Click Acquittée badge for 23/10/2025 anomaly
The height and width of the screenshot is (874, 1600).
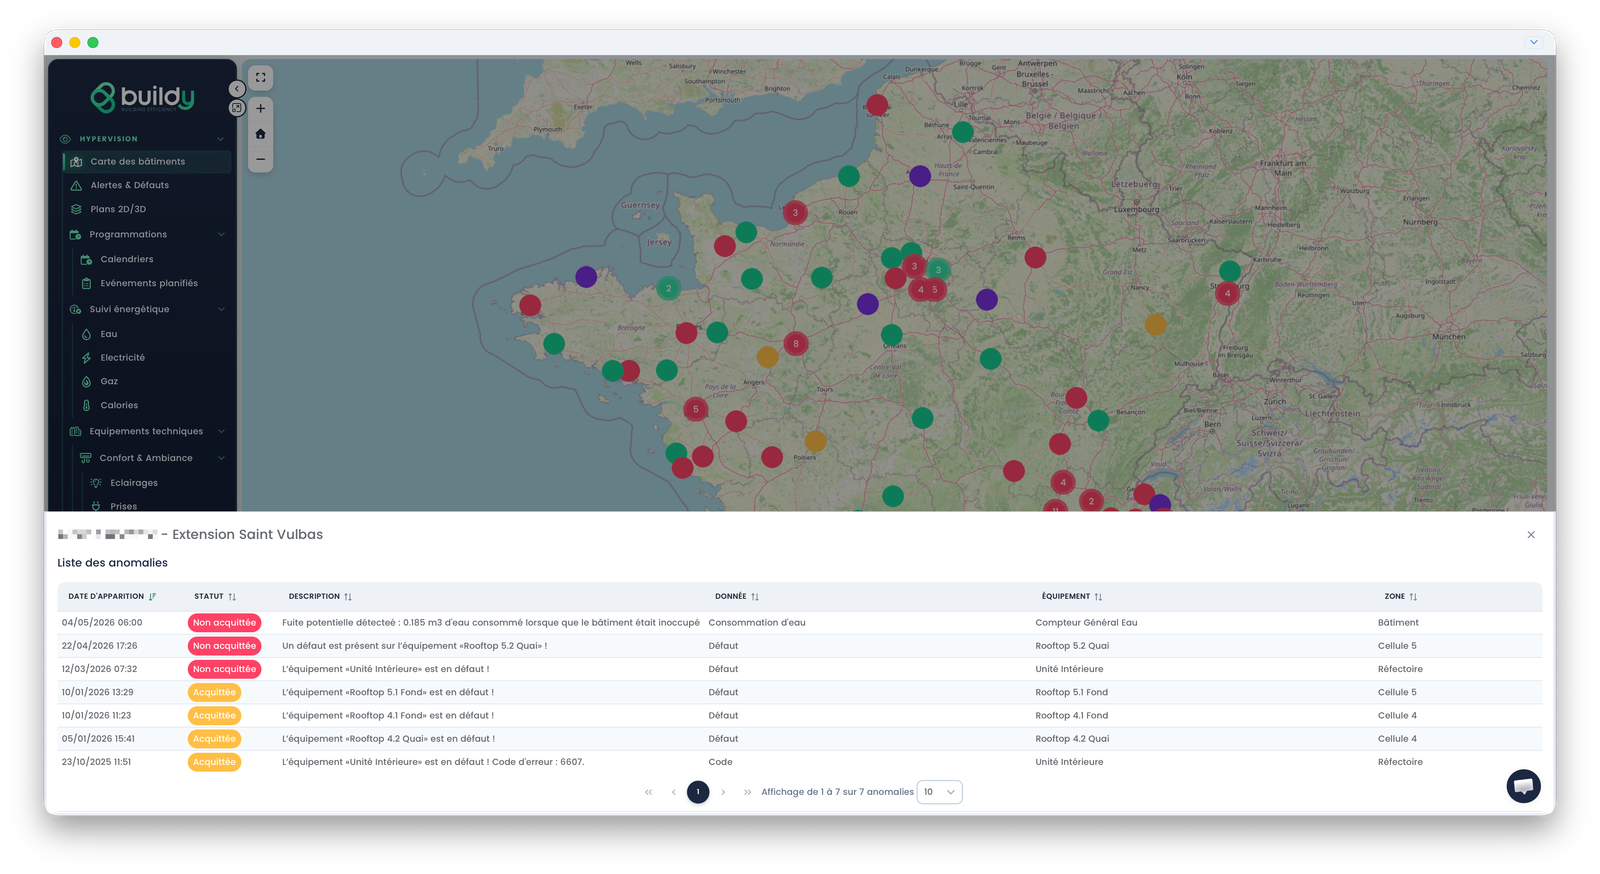(x=214, y=762)
